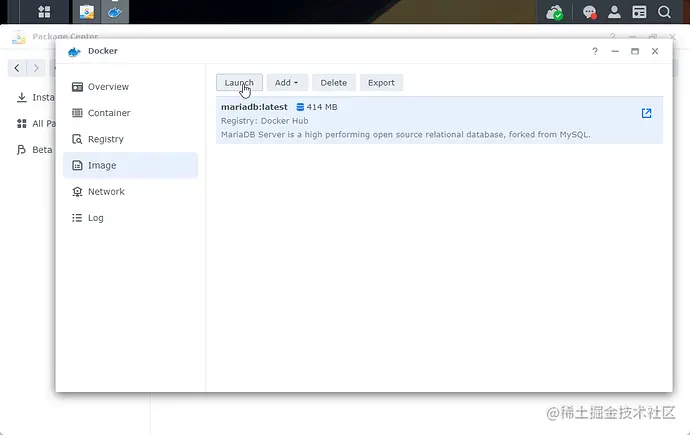The width and height of the screenshot is (690, 435).
Task: Open the widgets panel icon
Action: 639,12
